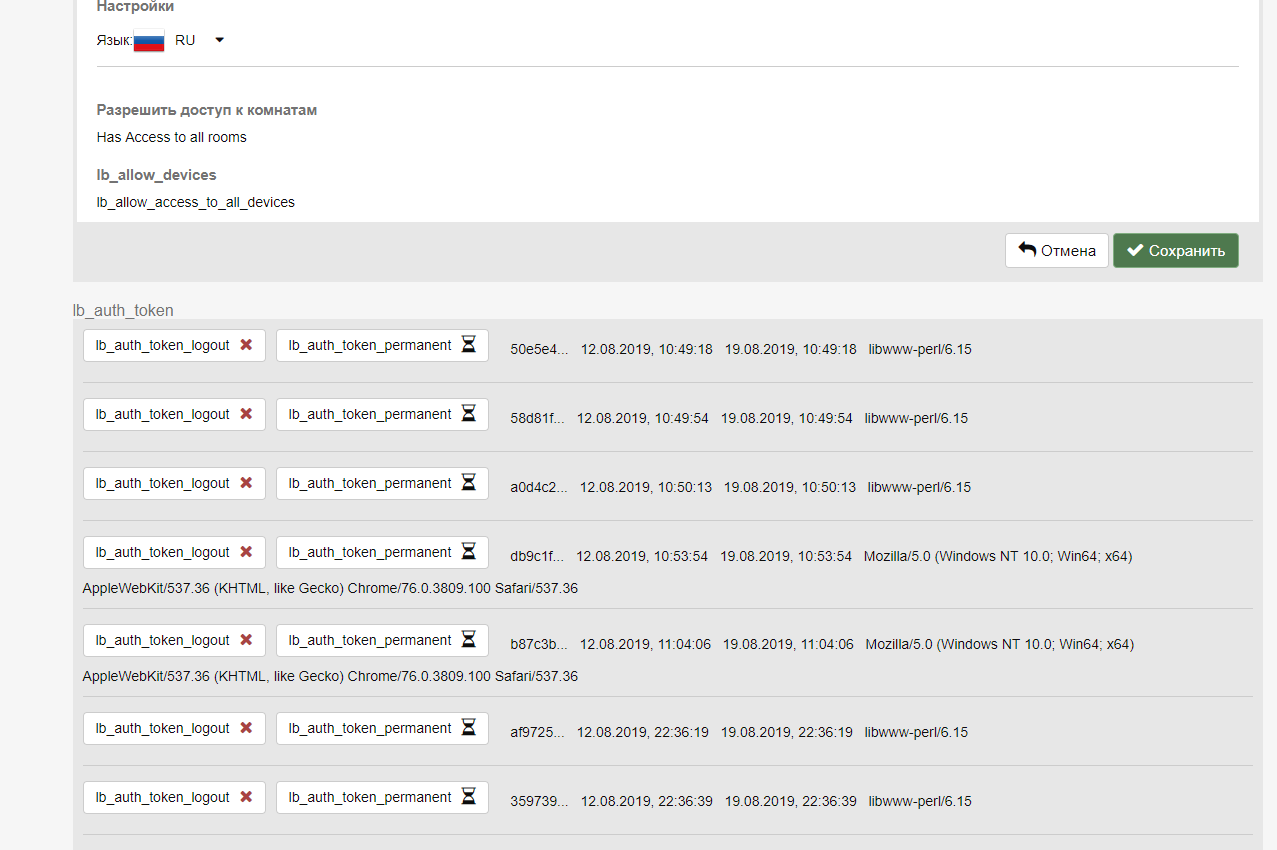This screenshot has width=1277, height=850.
Task: Log out token b87c3b
Action: [x=174, y=640]
